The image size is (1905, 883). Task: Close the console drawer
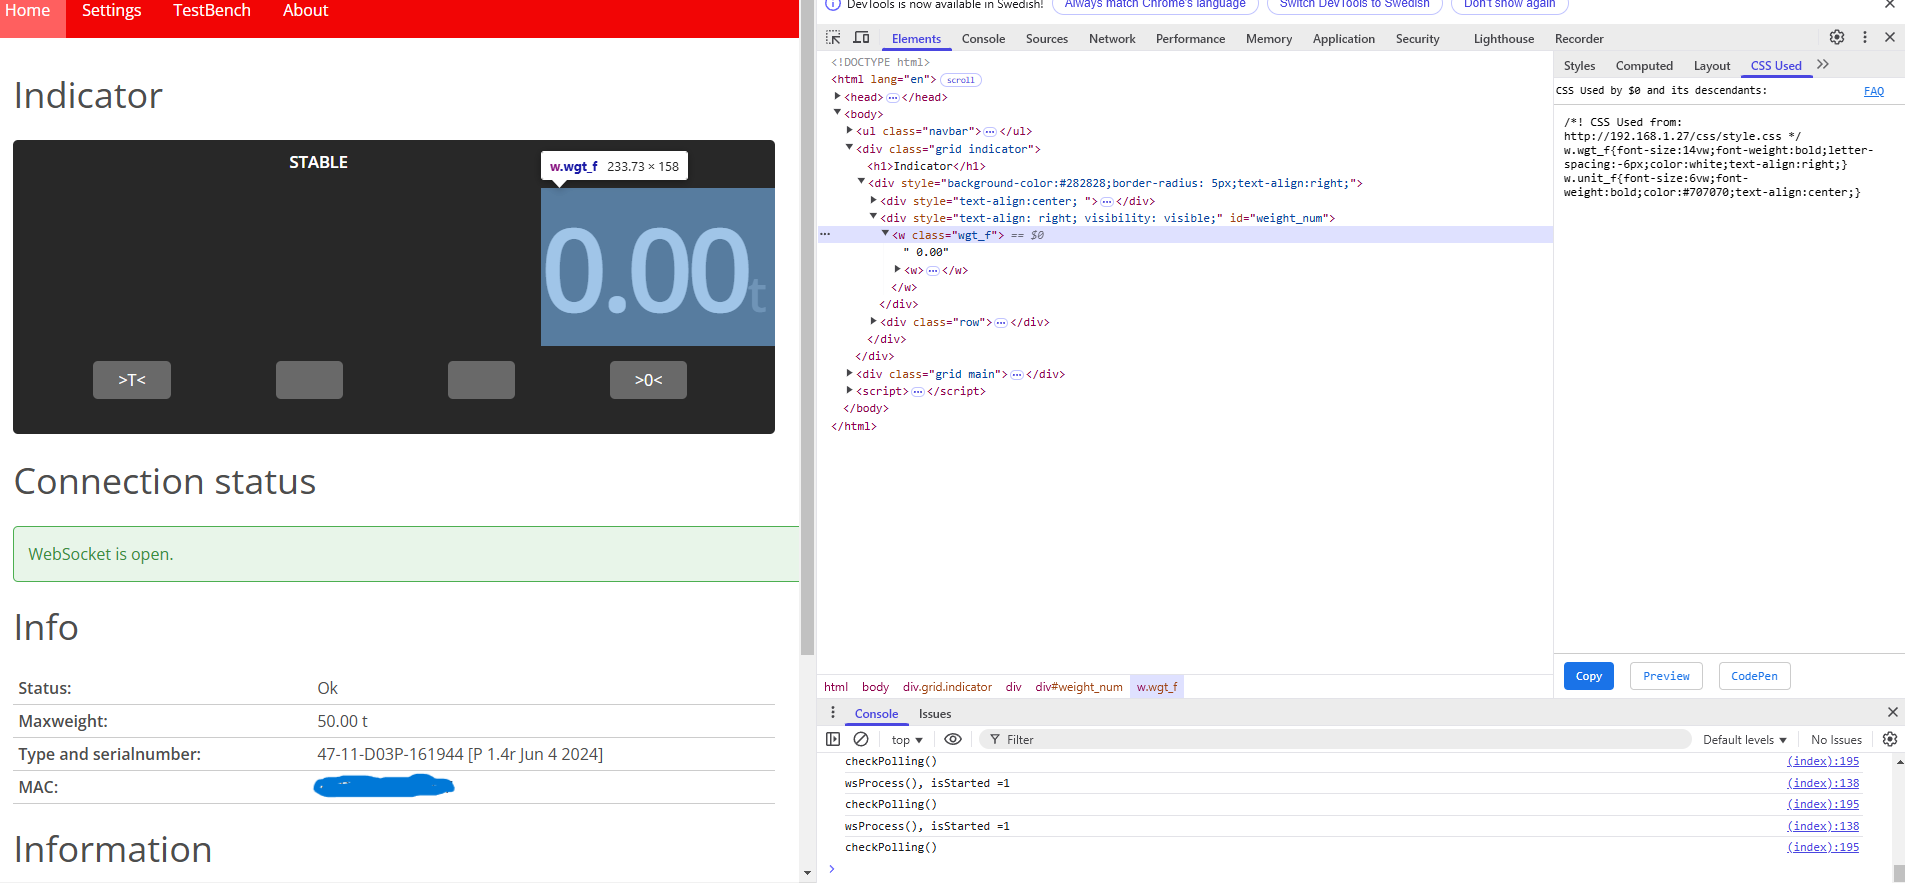(1892, 712)
